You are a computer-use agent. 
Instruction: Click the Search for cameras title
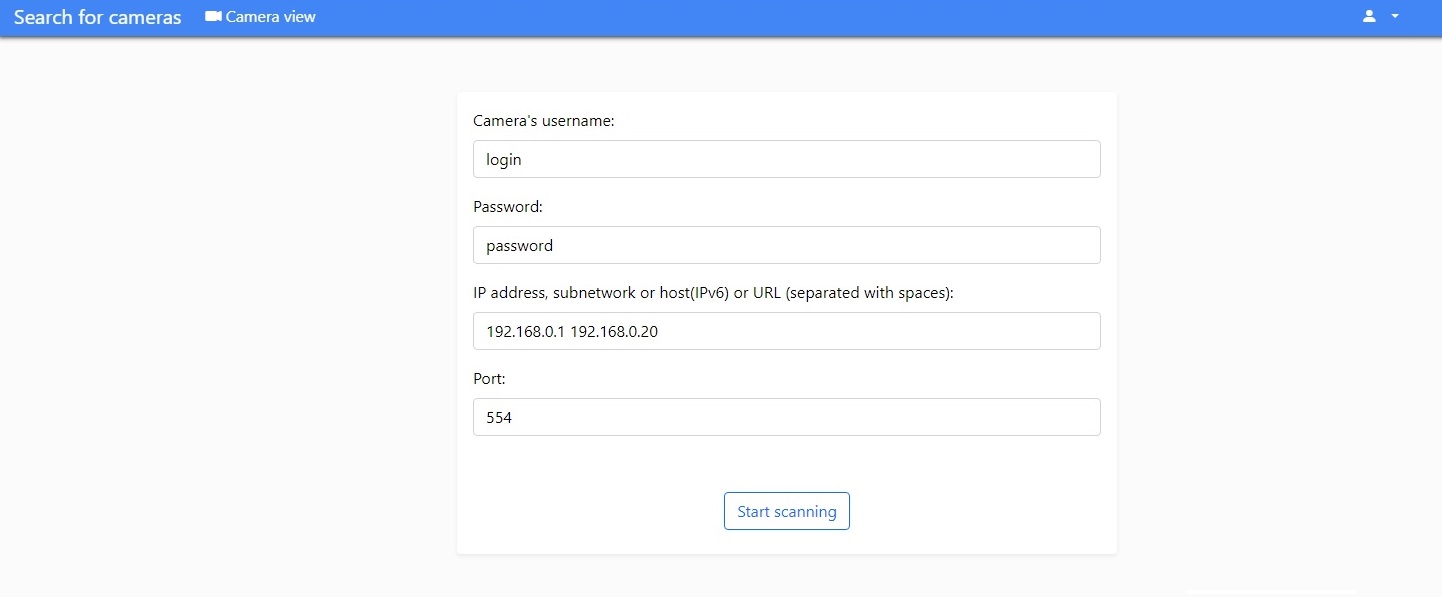(x=98, y=17)
